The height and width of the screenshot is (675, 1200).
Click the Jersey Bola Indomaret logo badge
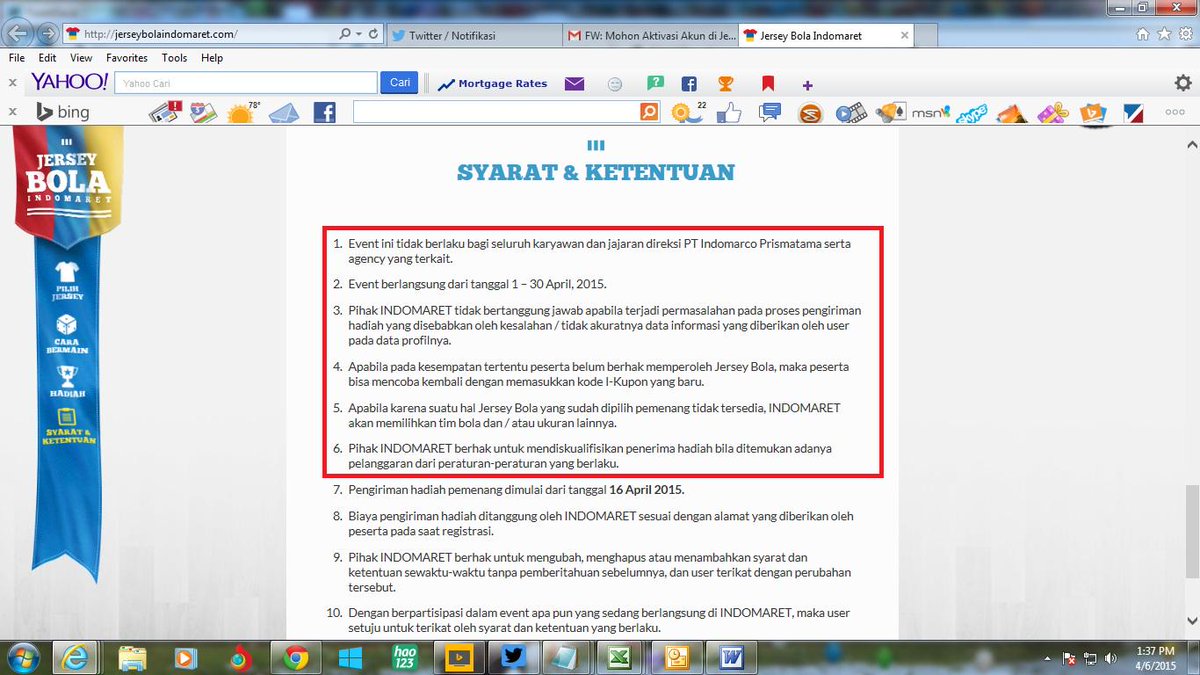click(x=67, y=190)
